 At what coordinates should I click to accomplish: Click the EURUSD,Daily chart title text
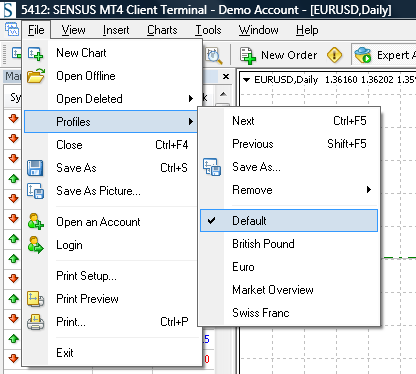pyautogui.click(x=286, y=80)
